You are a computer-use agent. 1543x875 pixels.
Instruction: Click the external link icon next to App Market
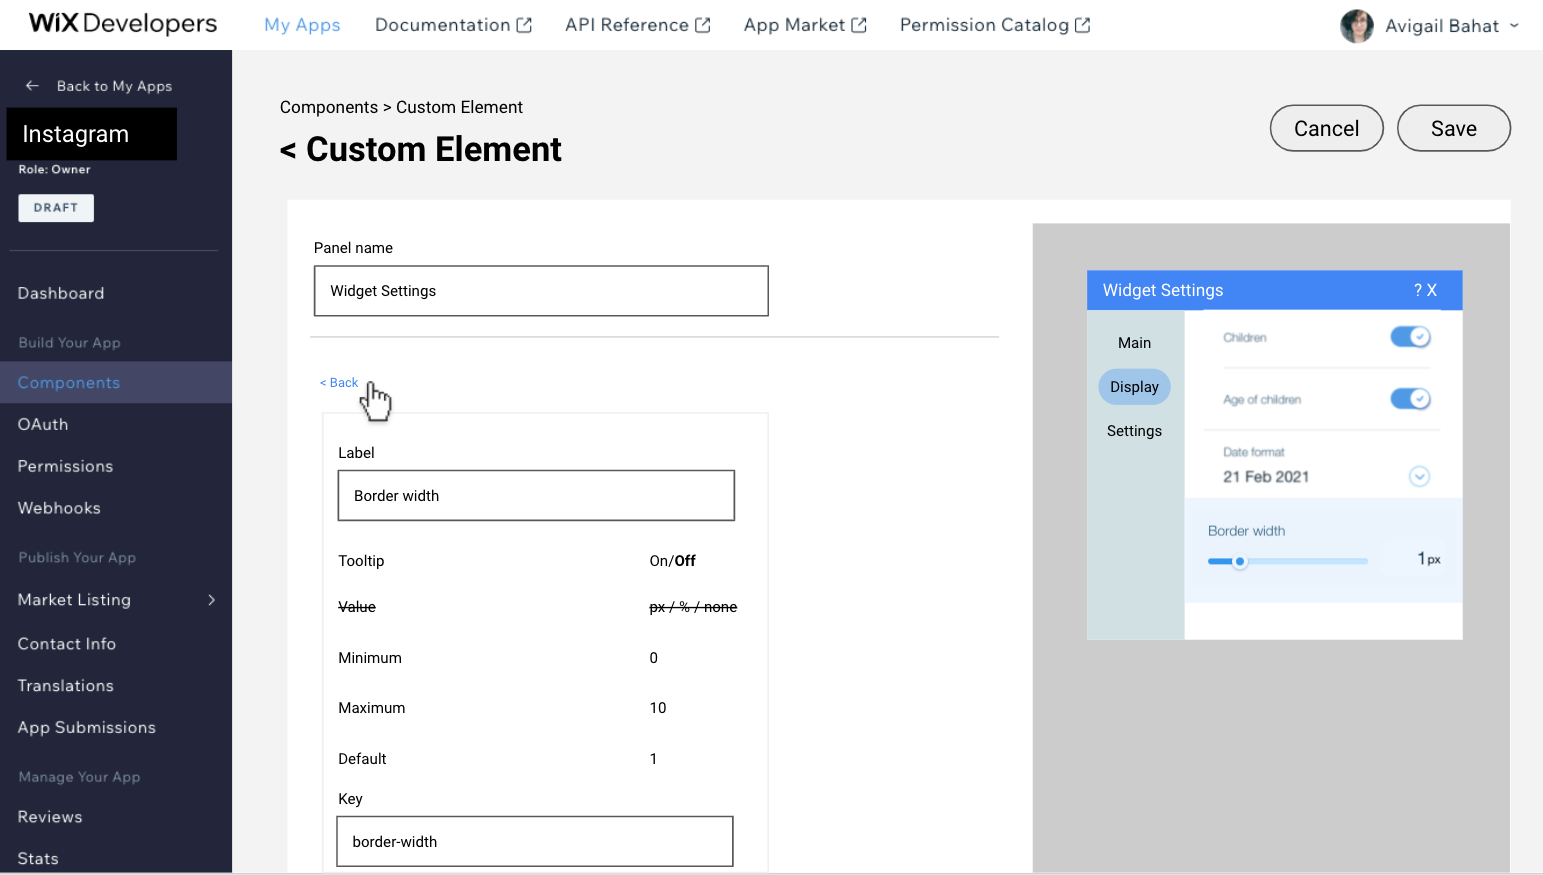point(859,25)
